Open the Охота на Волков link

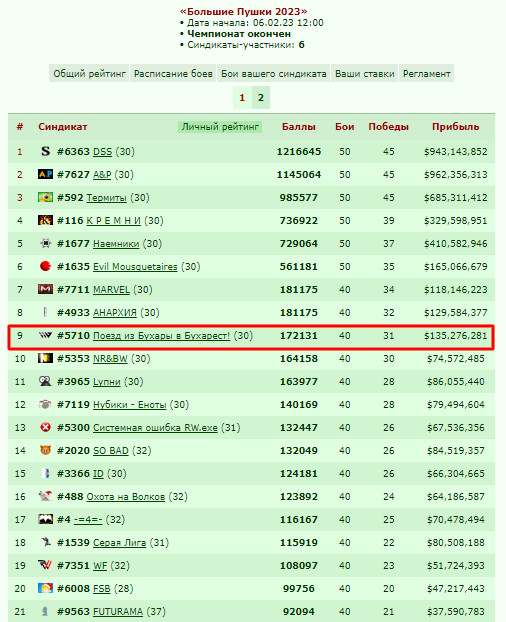coord(126,497)
